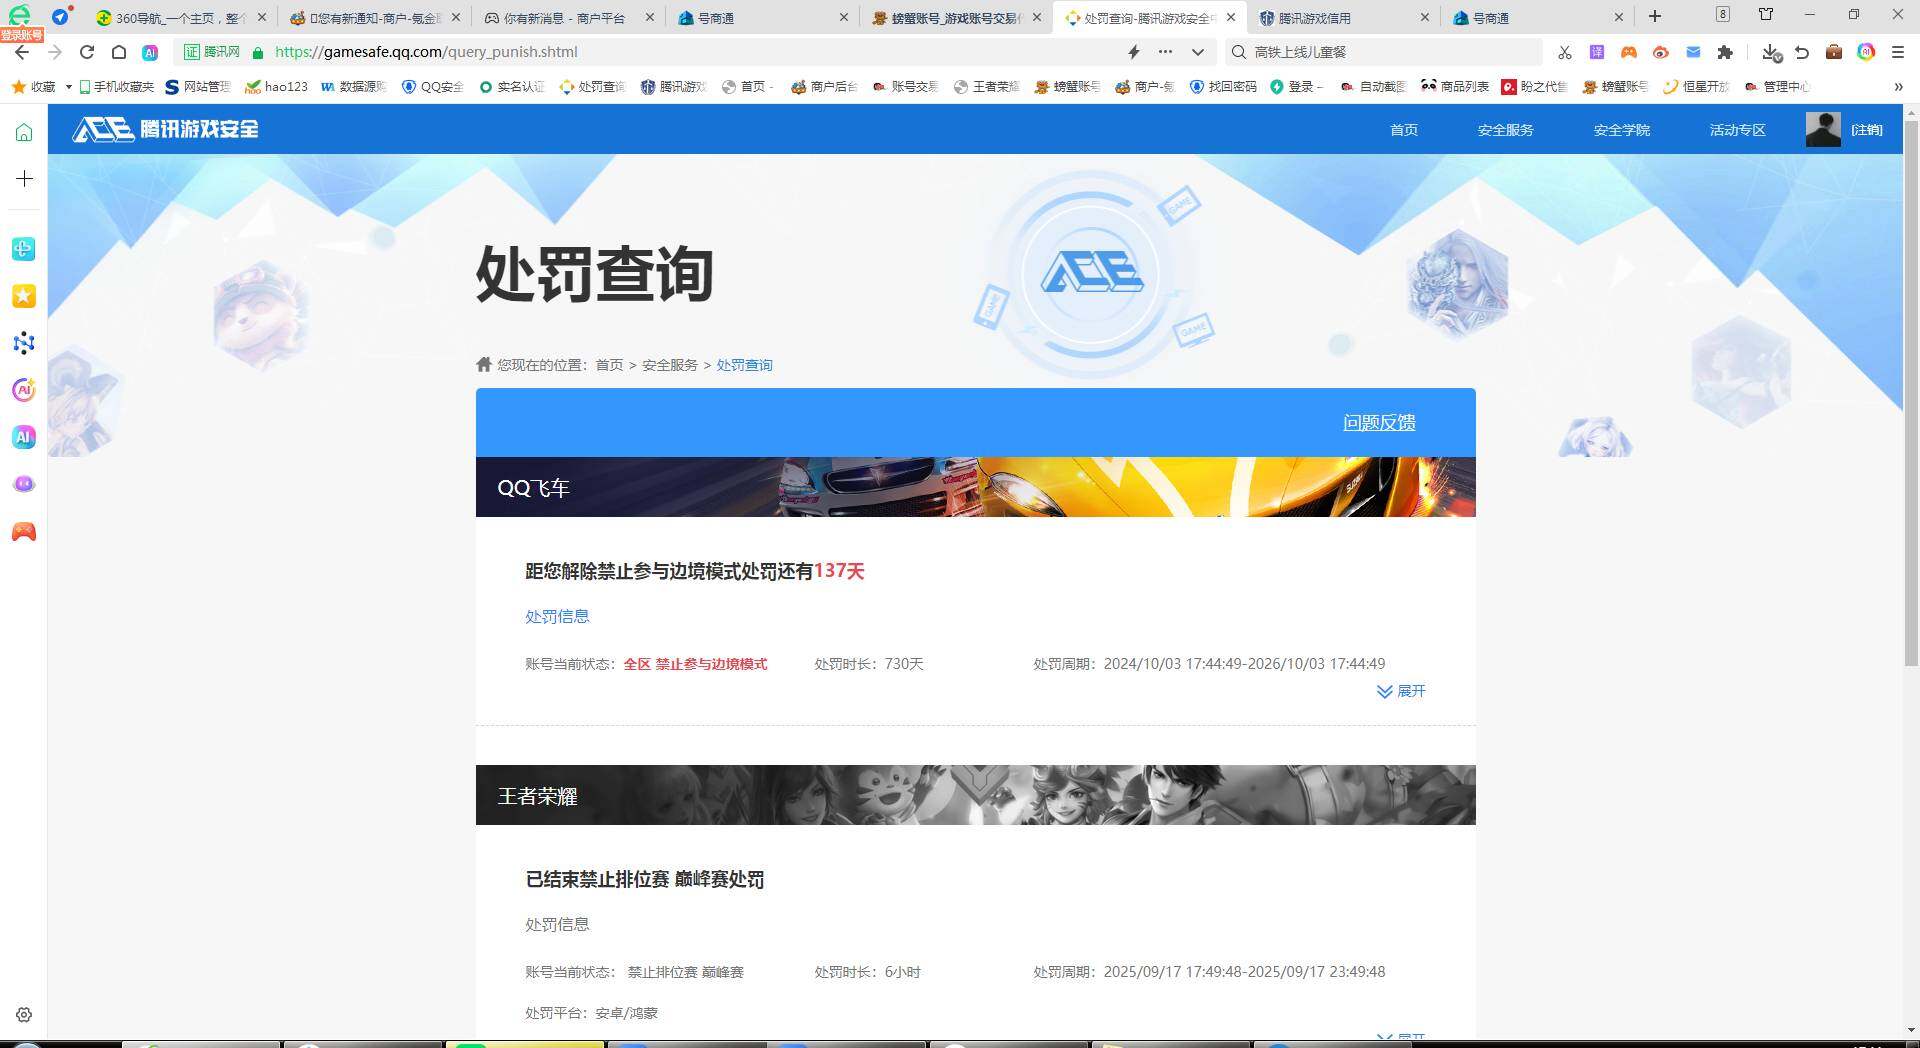1920x1048 pixels.
Task: Click the scissors screenshot icon in the toolbar
Action: 1565,52
